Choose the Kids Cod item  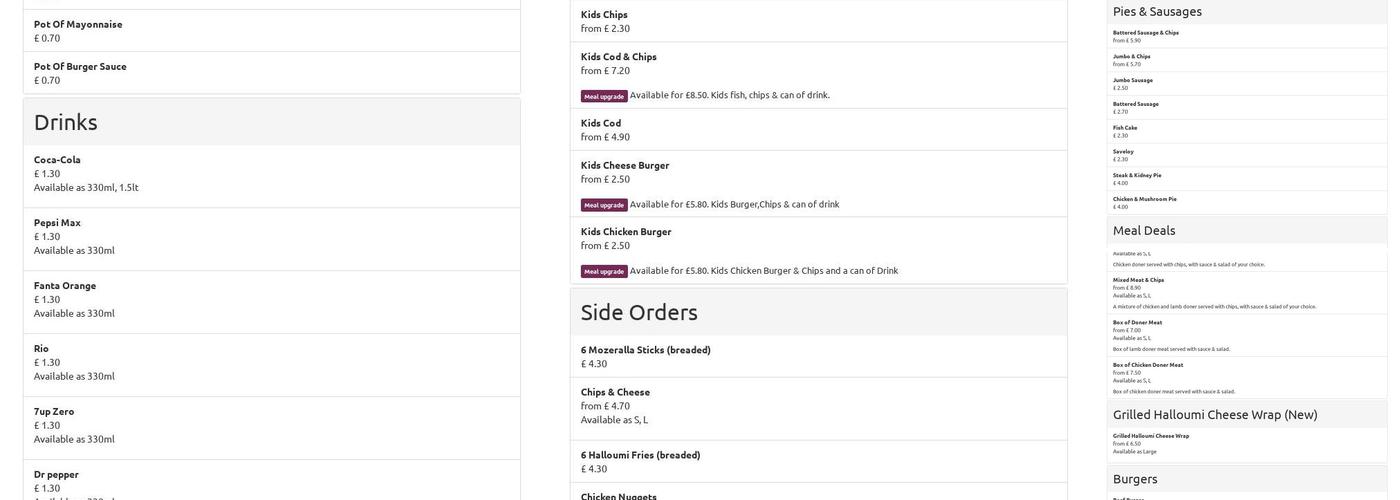click(x=601, y=123)
